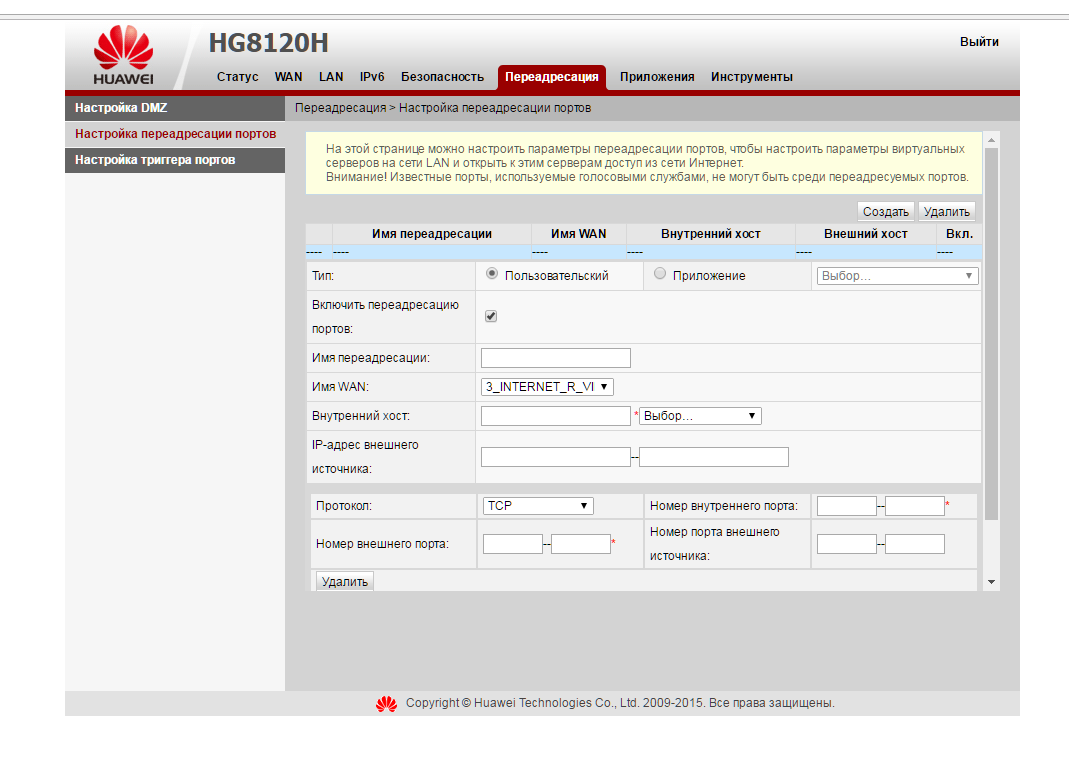Click the Внутренний хост text field

[x=556, y=416]
